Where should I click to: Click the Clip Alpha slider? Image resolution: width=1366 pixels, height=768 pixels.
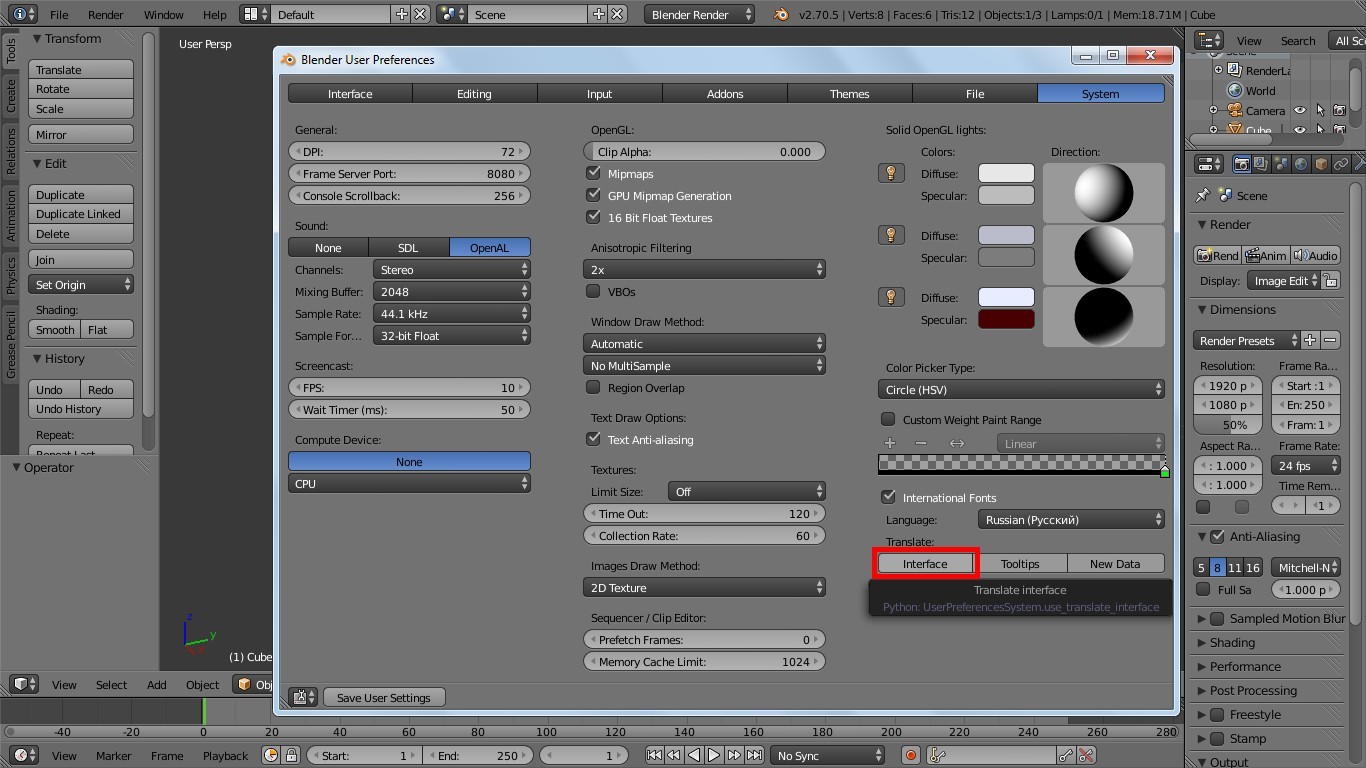point(704,152)
